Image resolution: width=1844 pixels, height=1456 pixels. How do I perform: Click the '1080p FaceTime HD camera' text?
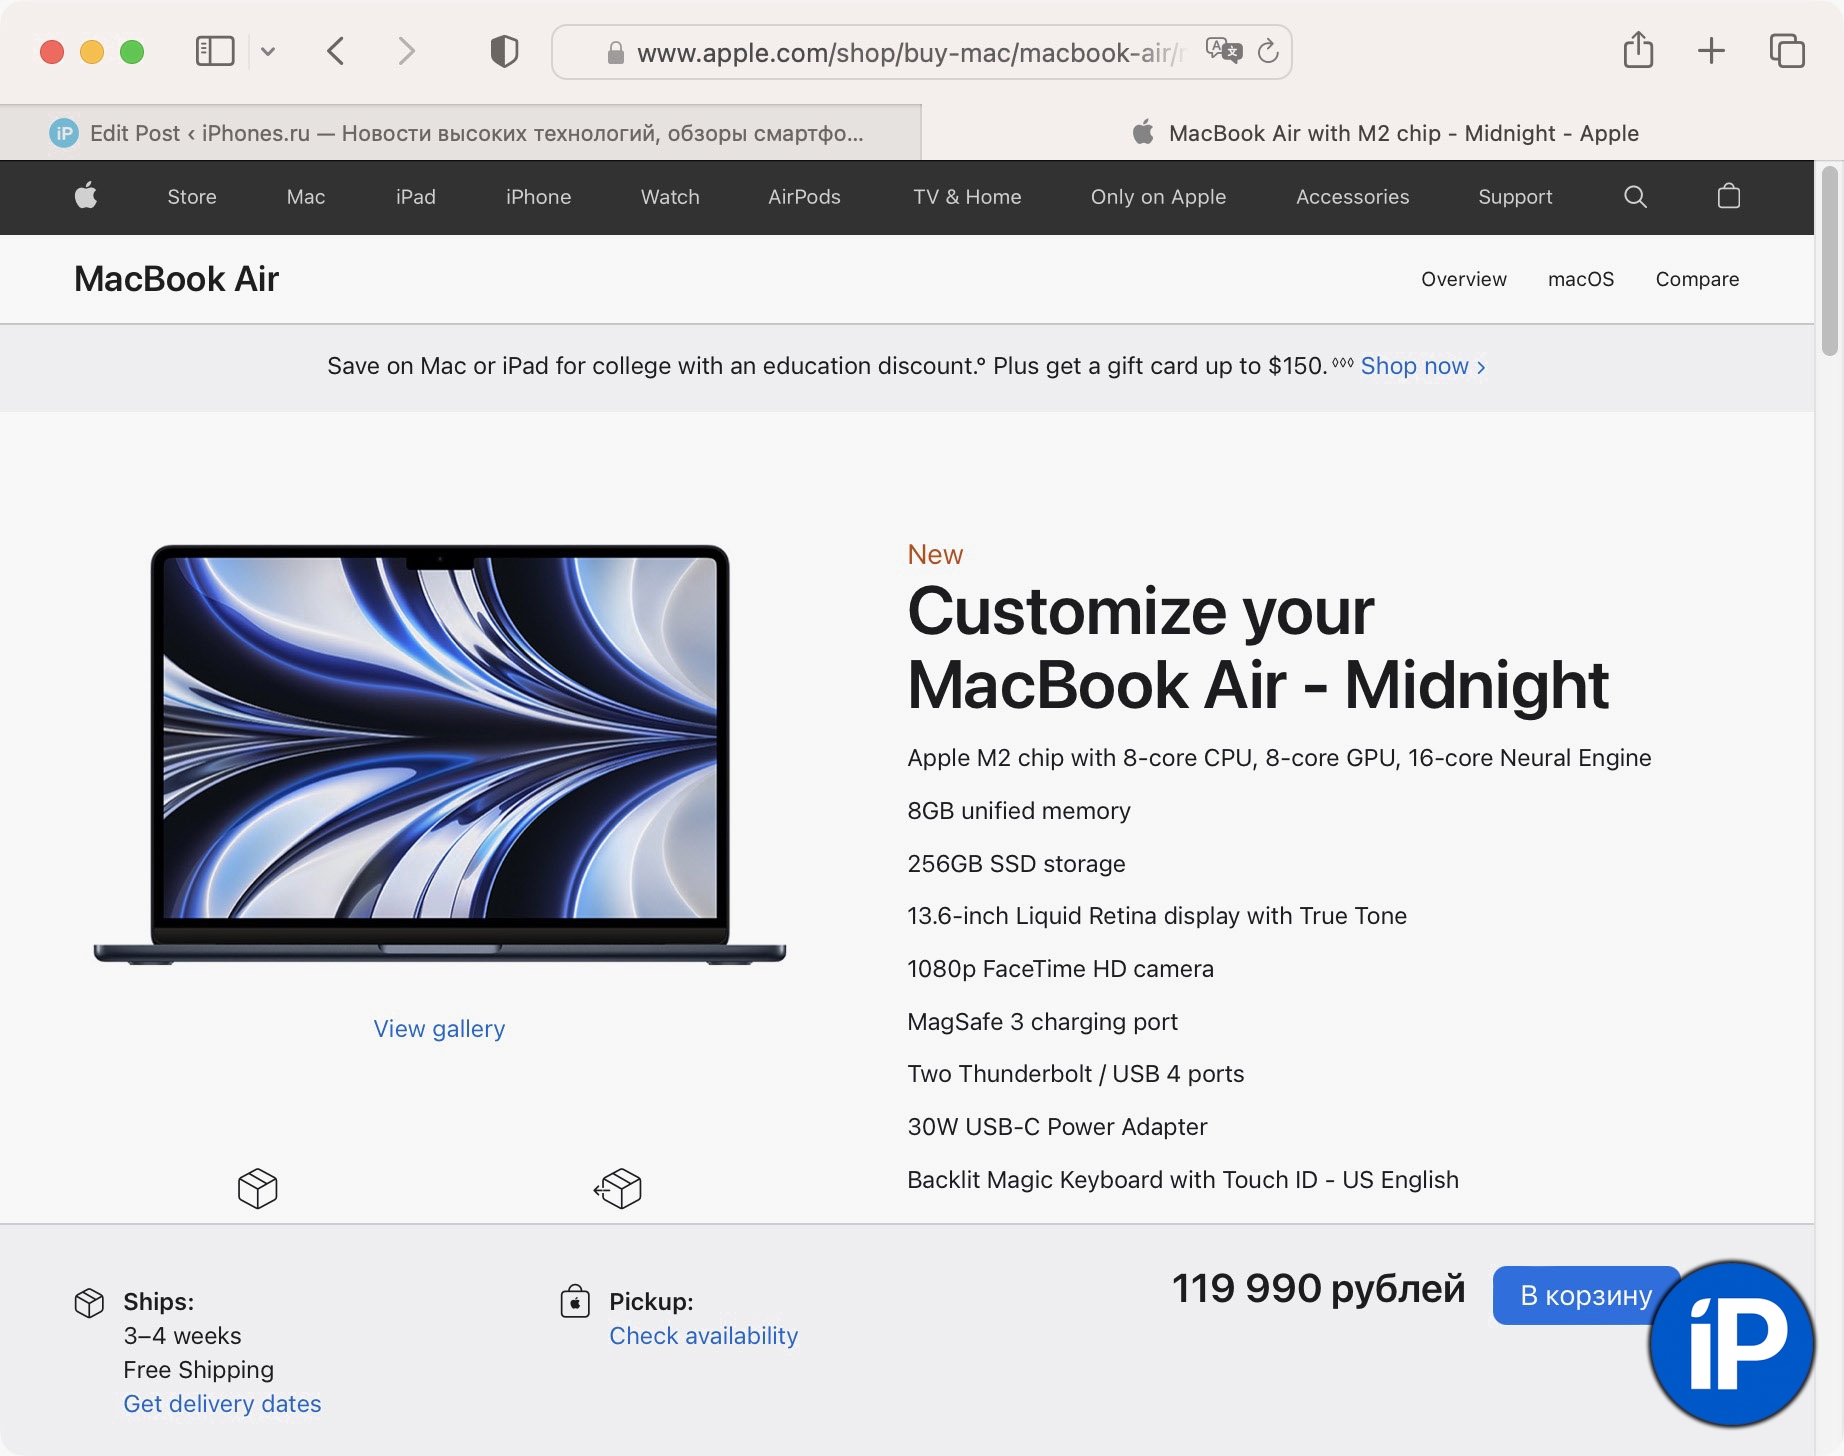[1060, 969]
